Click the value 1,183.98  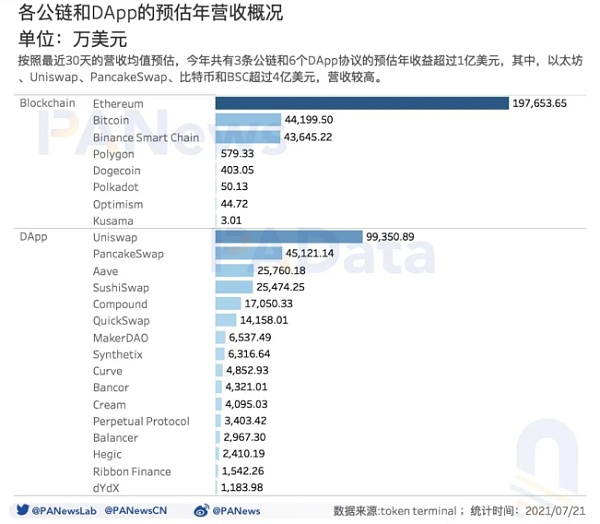point(243,487)
